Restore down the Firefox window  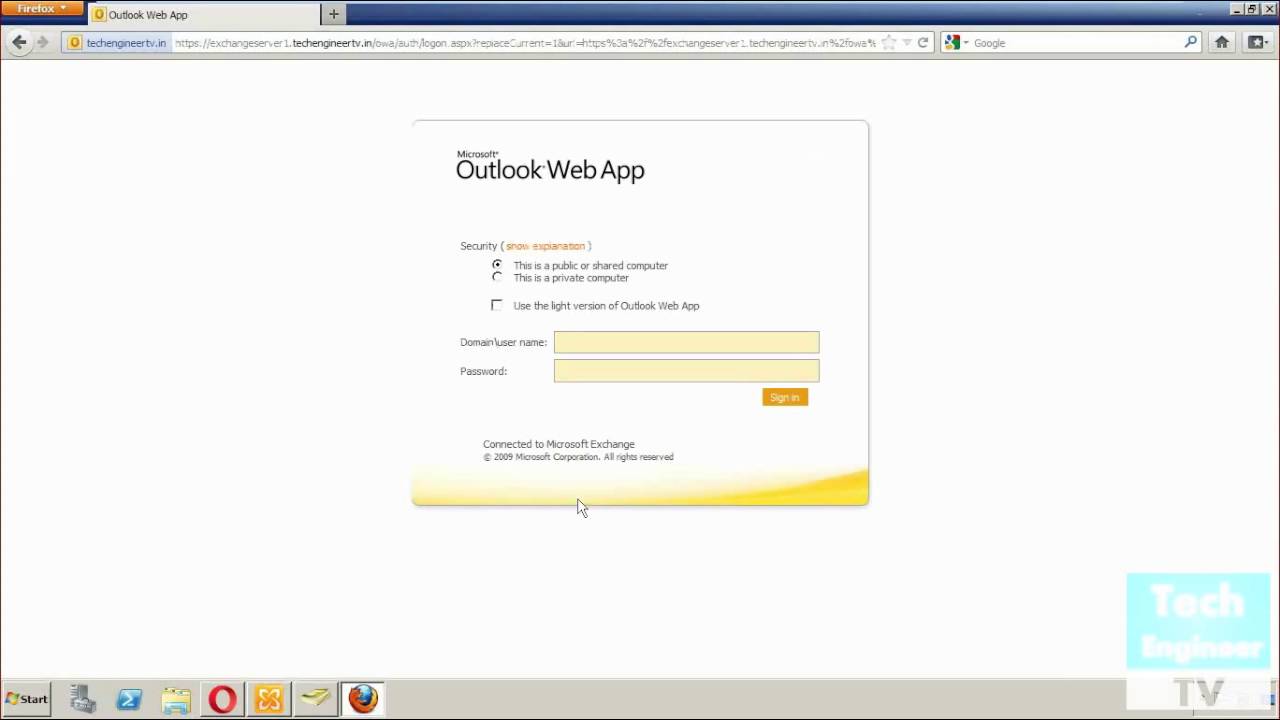tap(1252, 8)
